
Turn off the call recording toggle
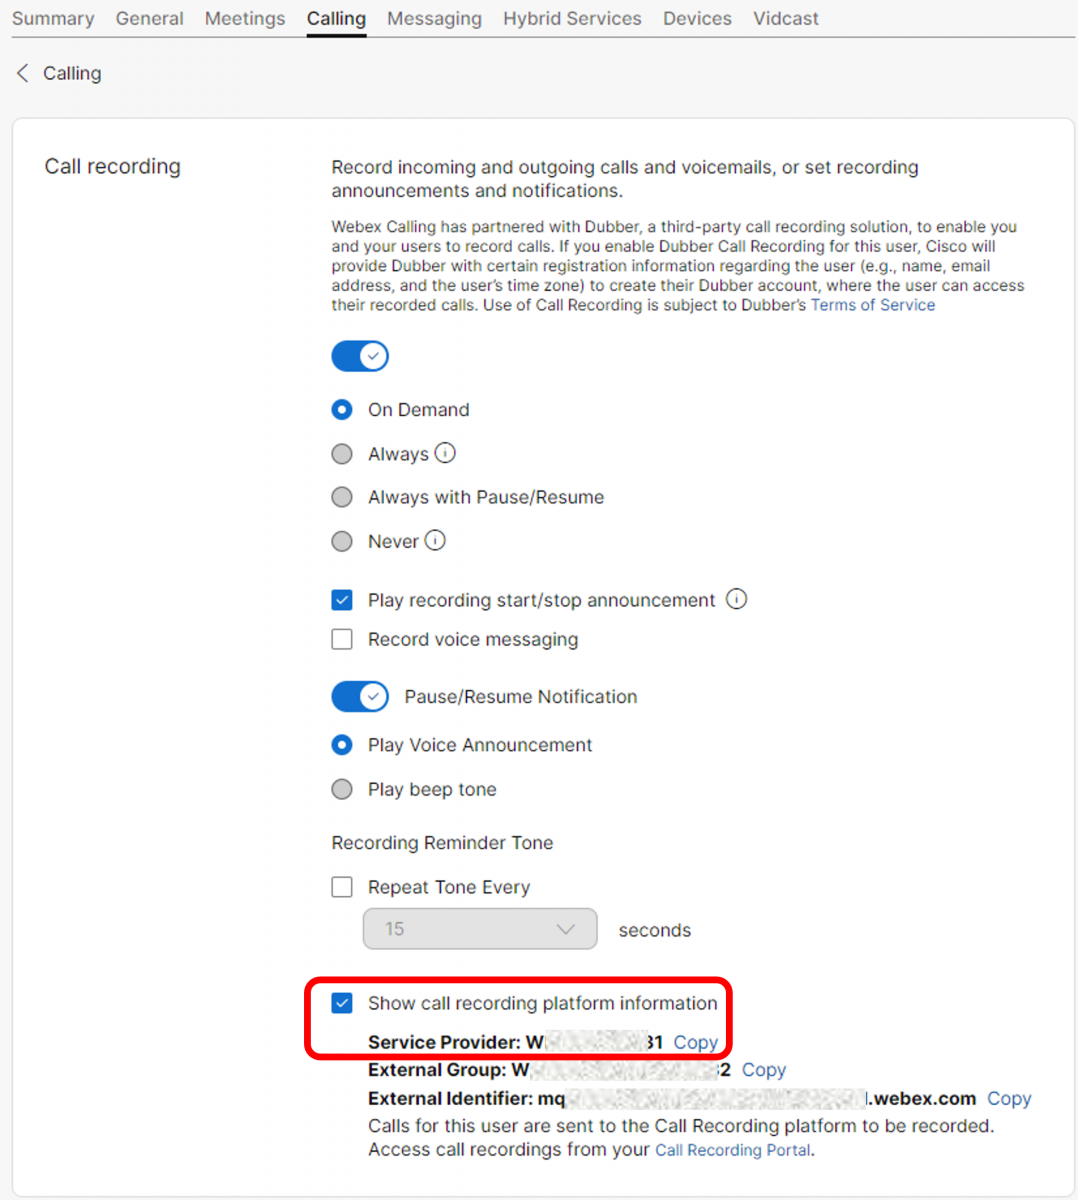360,356
